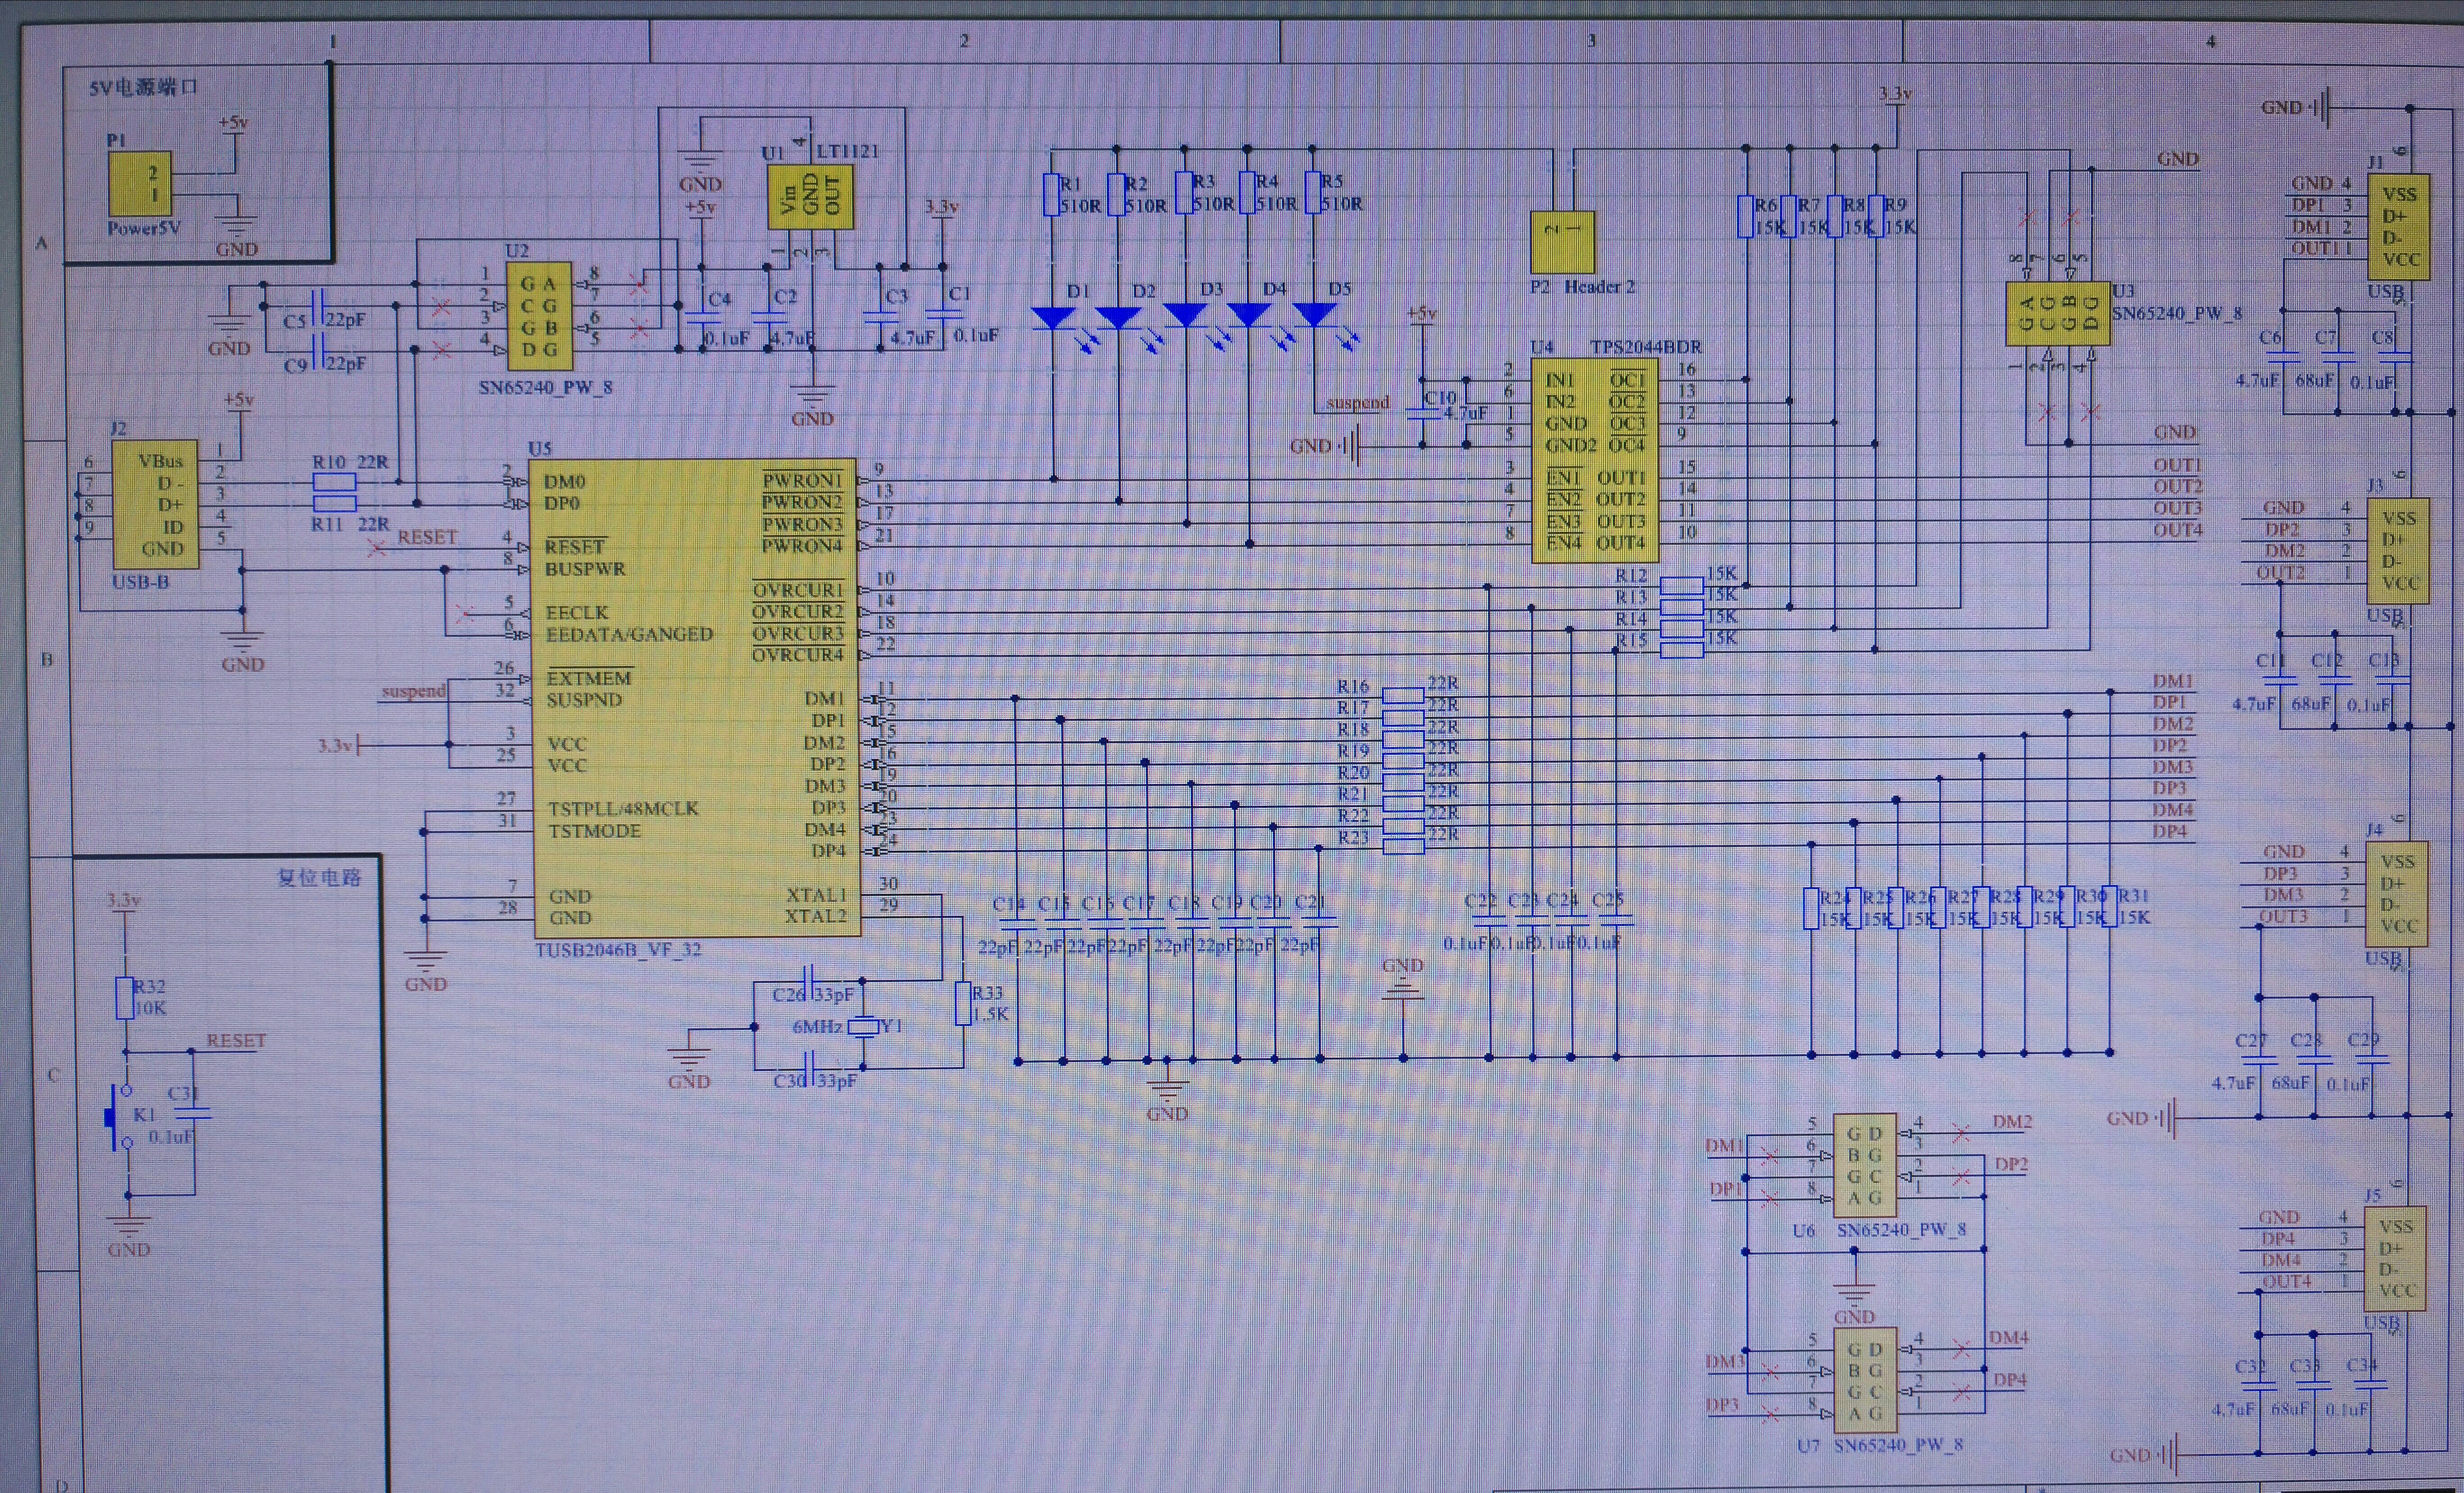Select resistor R33 1.5K
The width and height of the screenshot is (2464, 1493).
(x=962, y=1003)
